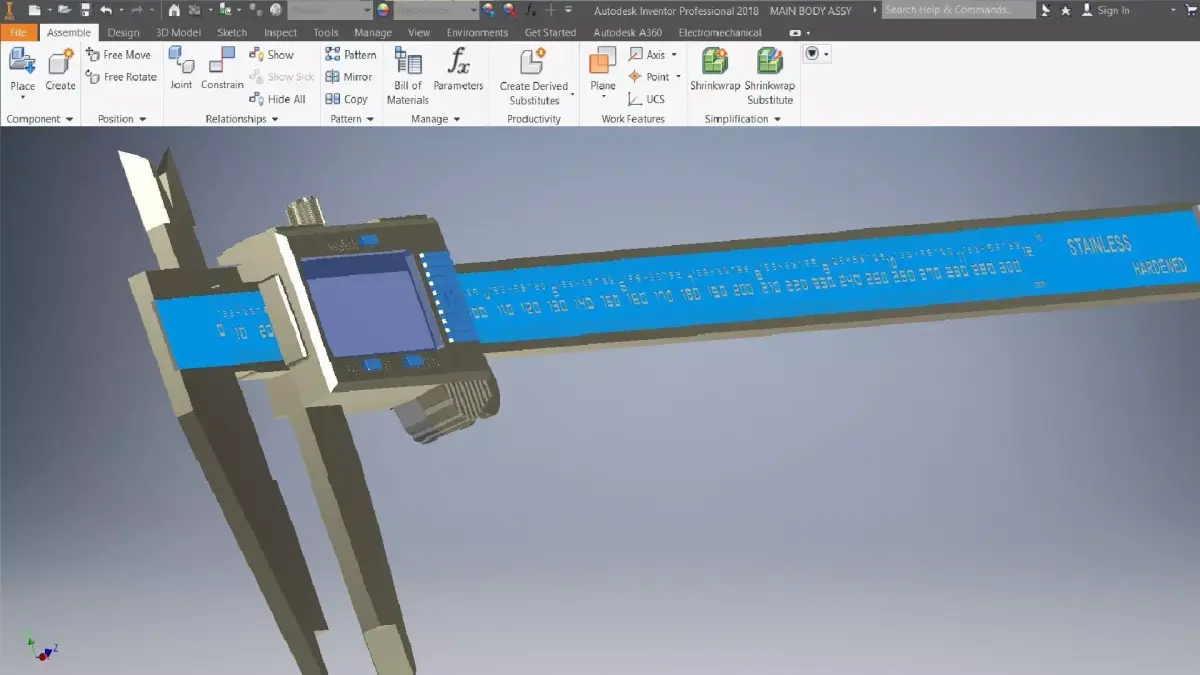The image size is (1200, 675).
Task: Open the Material dropdown box
Action: click(330, 10)
